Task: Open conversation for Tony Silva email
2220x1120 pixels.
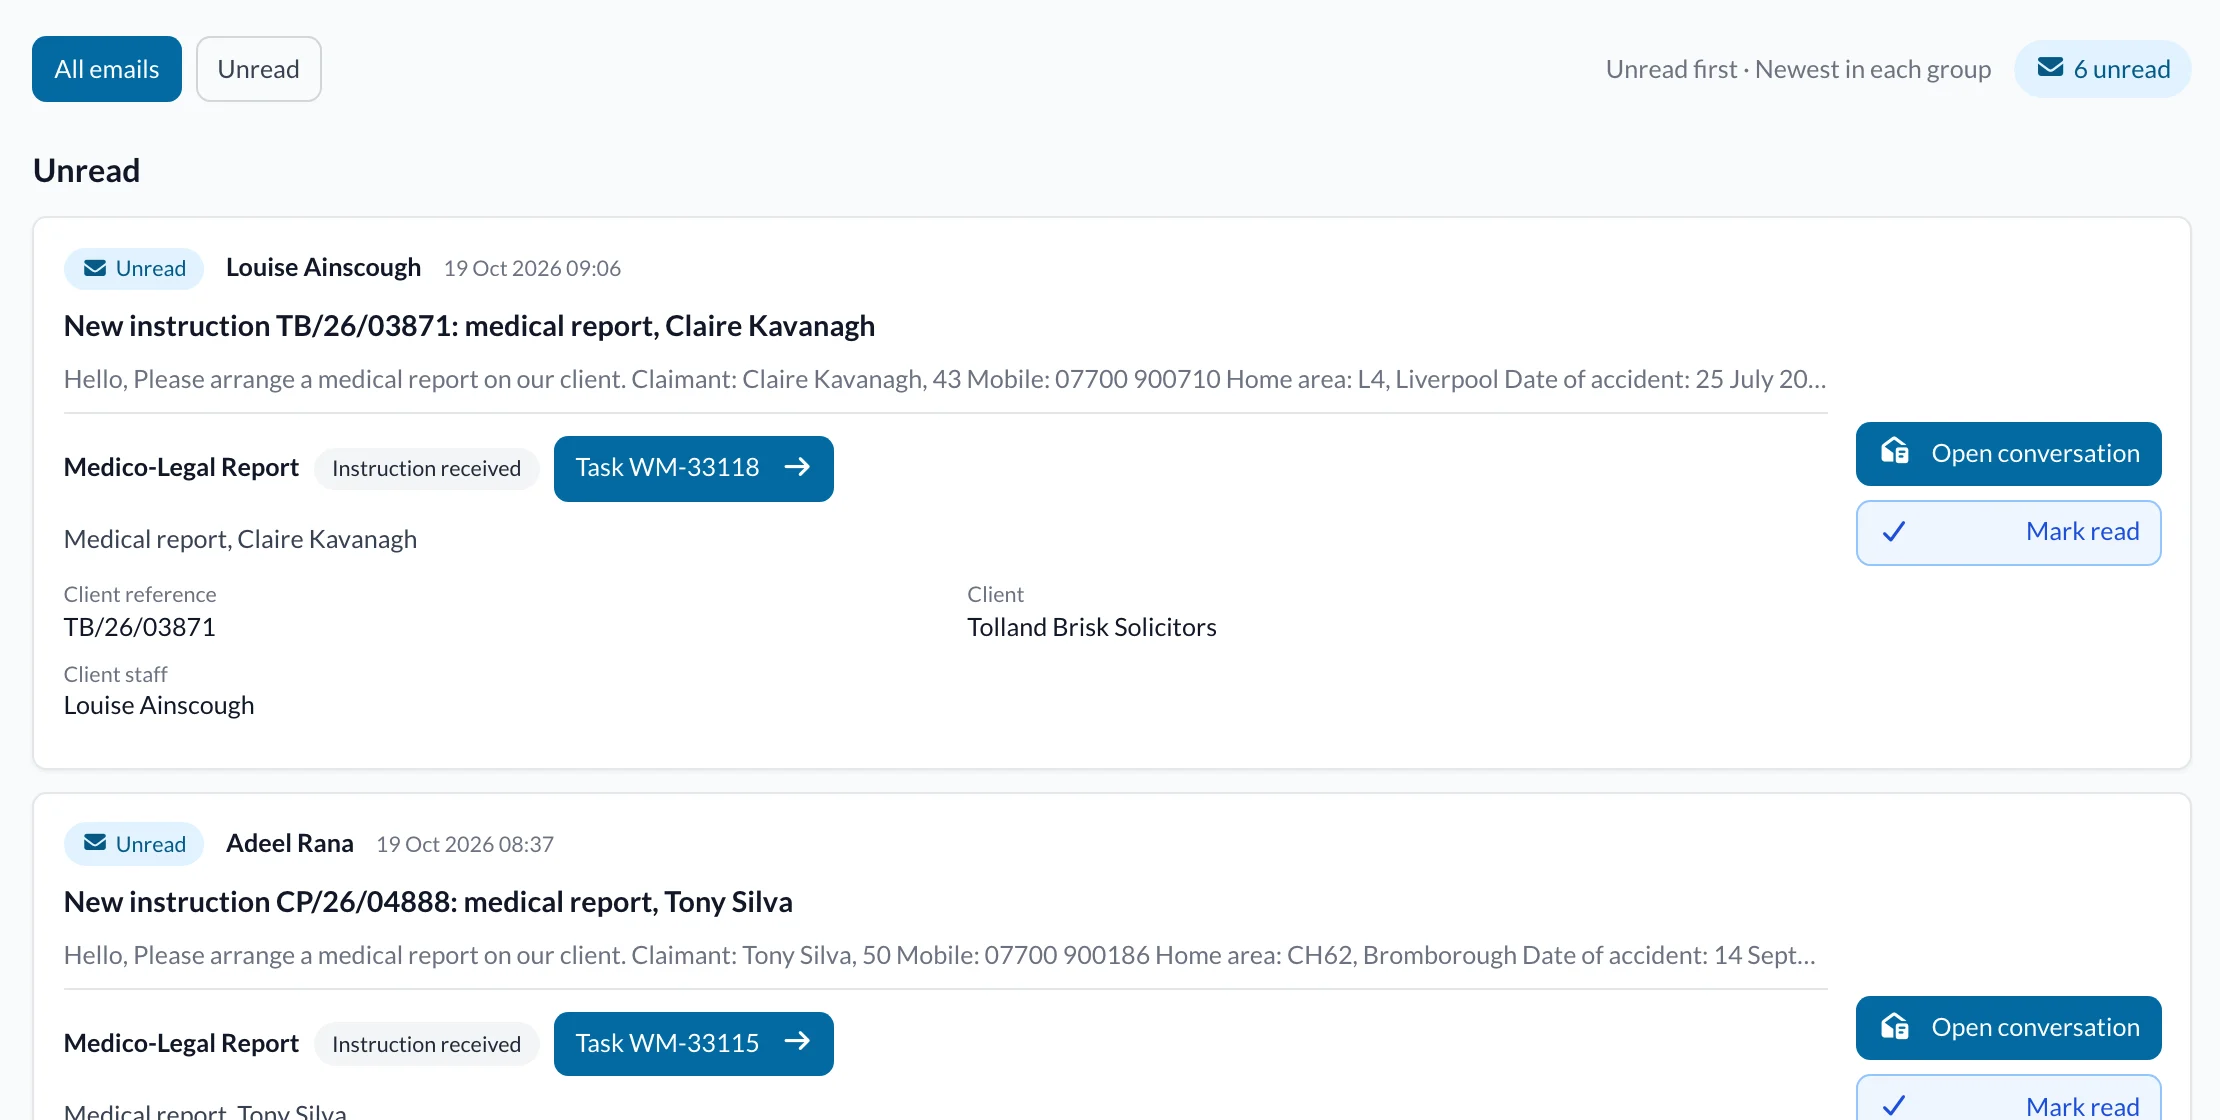Action: pyautogui.click(x=2009, y=1027)
